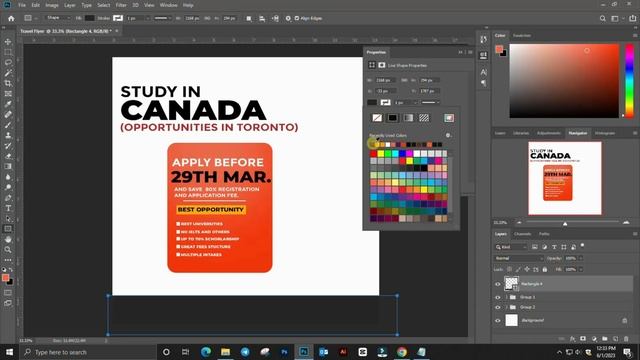Screen dimensions: 640x360
Task: Select the Move tool
Action: [8, 42]
